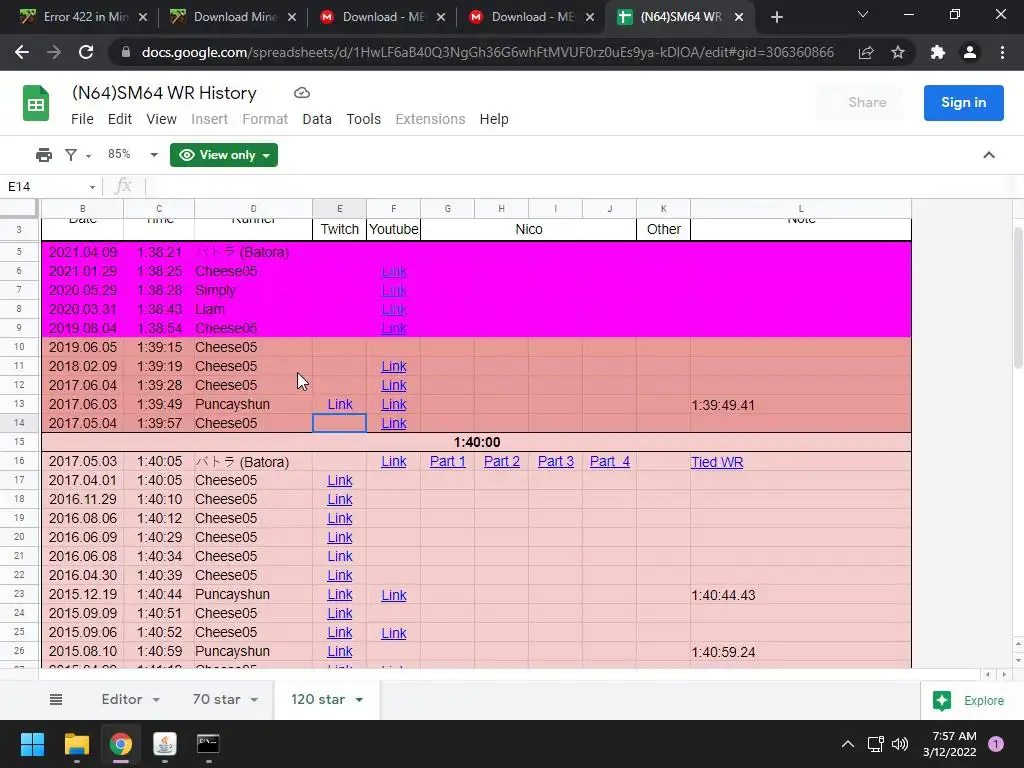This screenshot has height=768, width=1024.
Task: Open the 70 star tab menu arrow
Action: pyautogui.click(x=254, y=700)
